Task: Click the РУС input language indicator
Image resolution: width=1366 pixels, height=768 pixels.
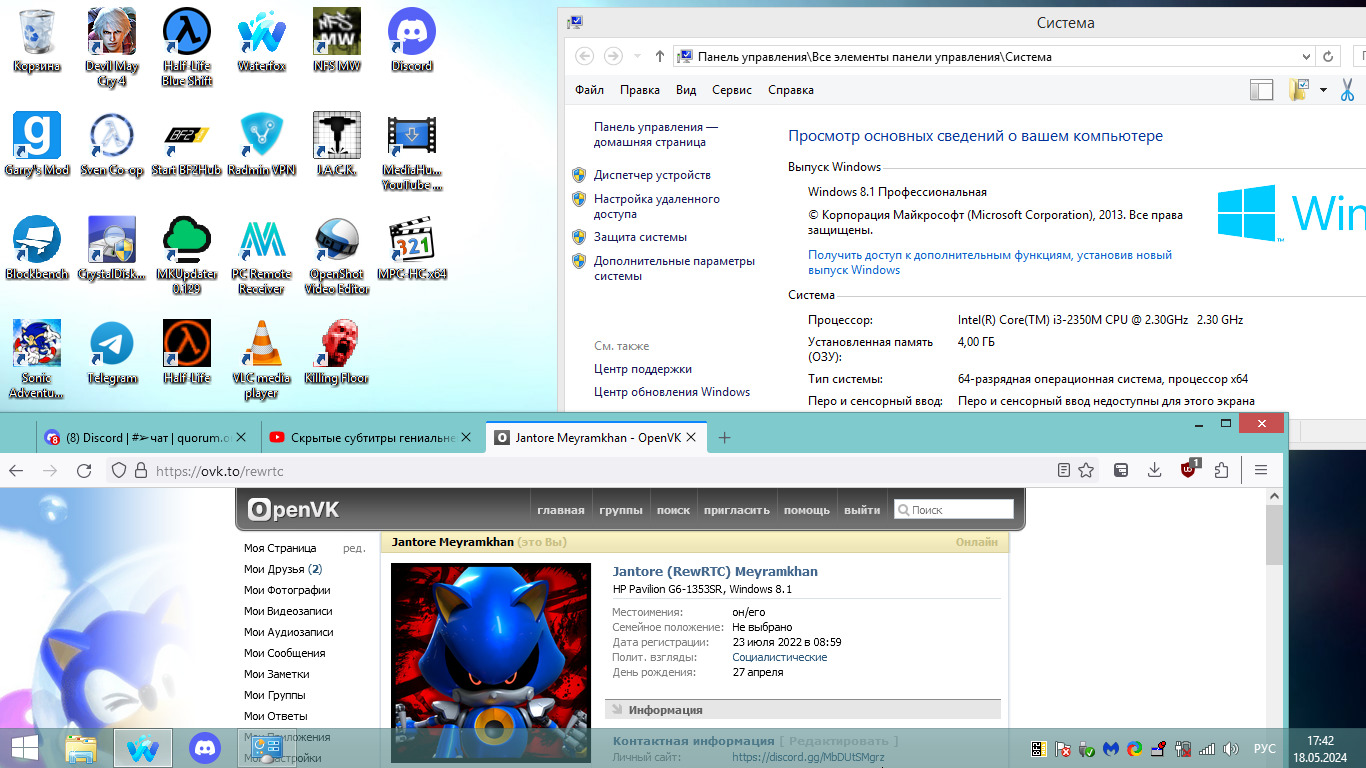Action: coord(1264,748)
